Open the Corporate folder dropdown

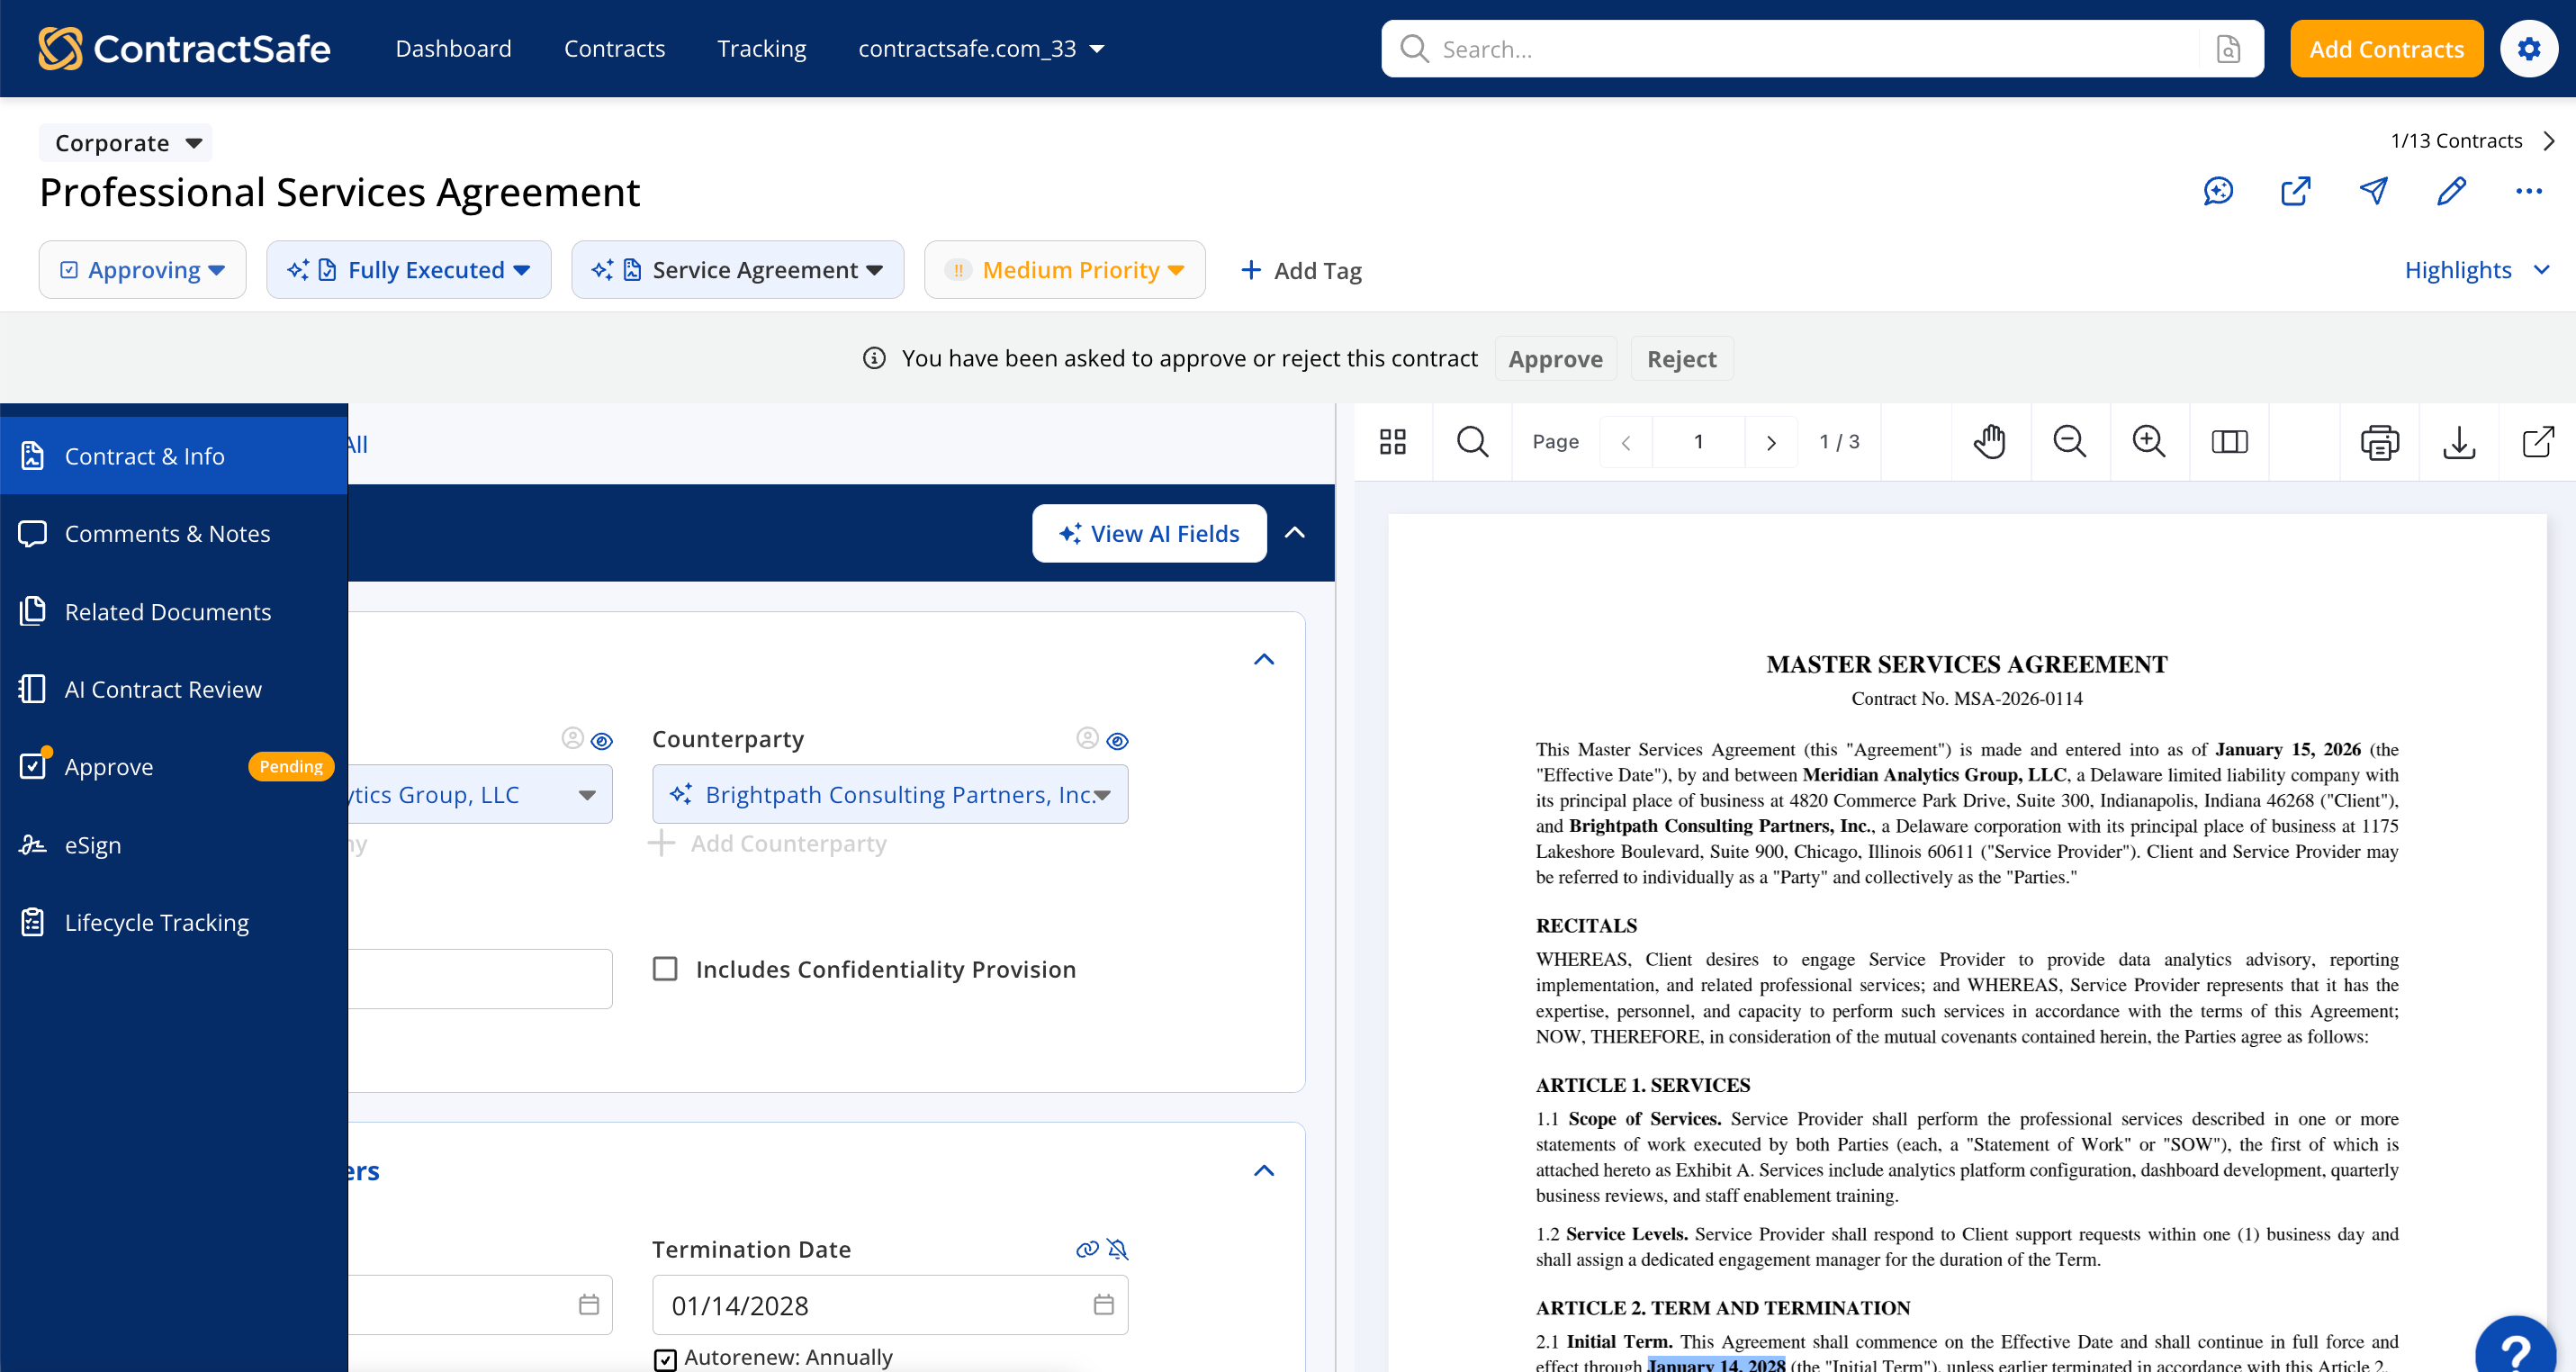(x=125, y=142)
